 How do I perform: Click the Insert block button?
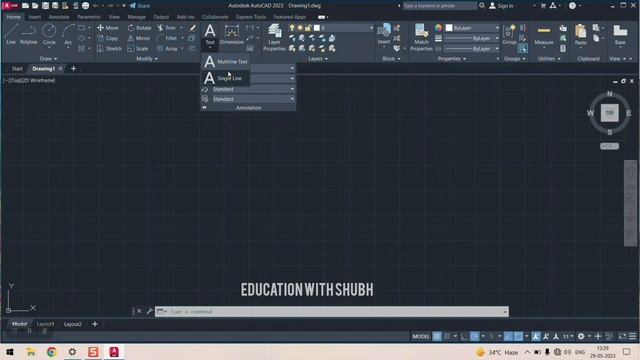tap(384, 34)
